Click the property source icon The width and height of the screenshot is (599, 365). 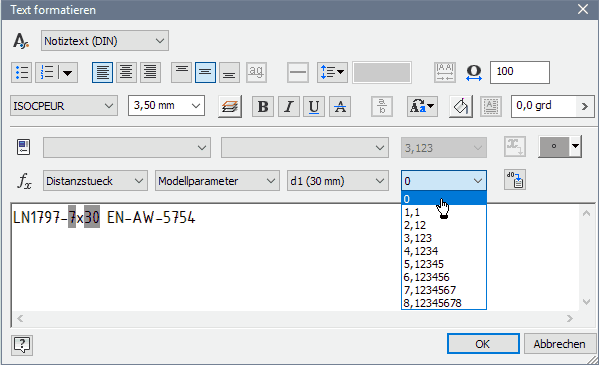coord(23,147)
